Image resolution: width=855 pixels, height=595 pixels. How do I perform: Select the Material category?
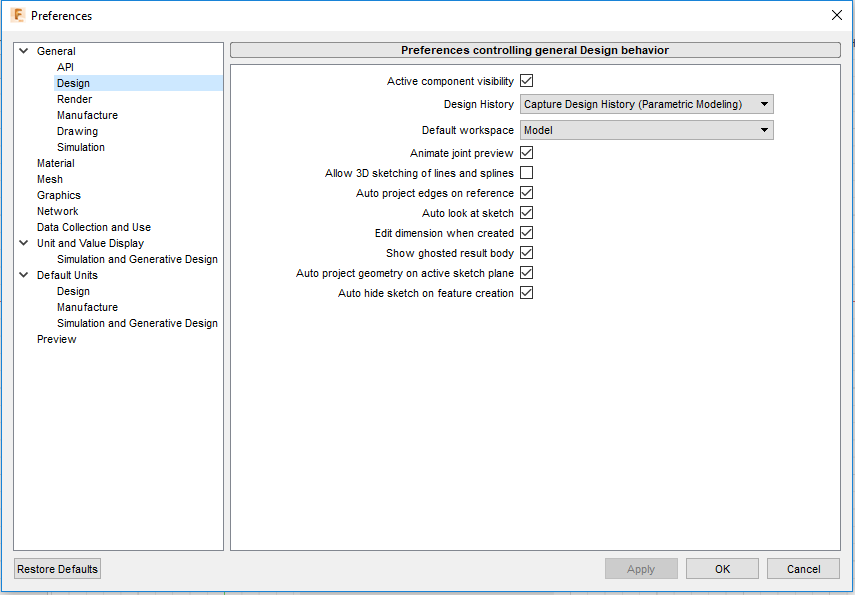click(56, 163)
